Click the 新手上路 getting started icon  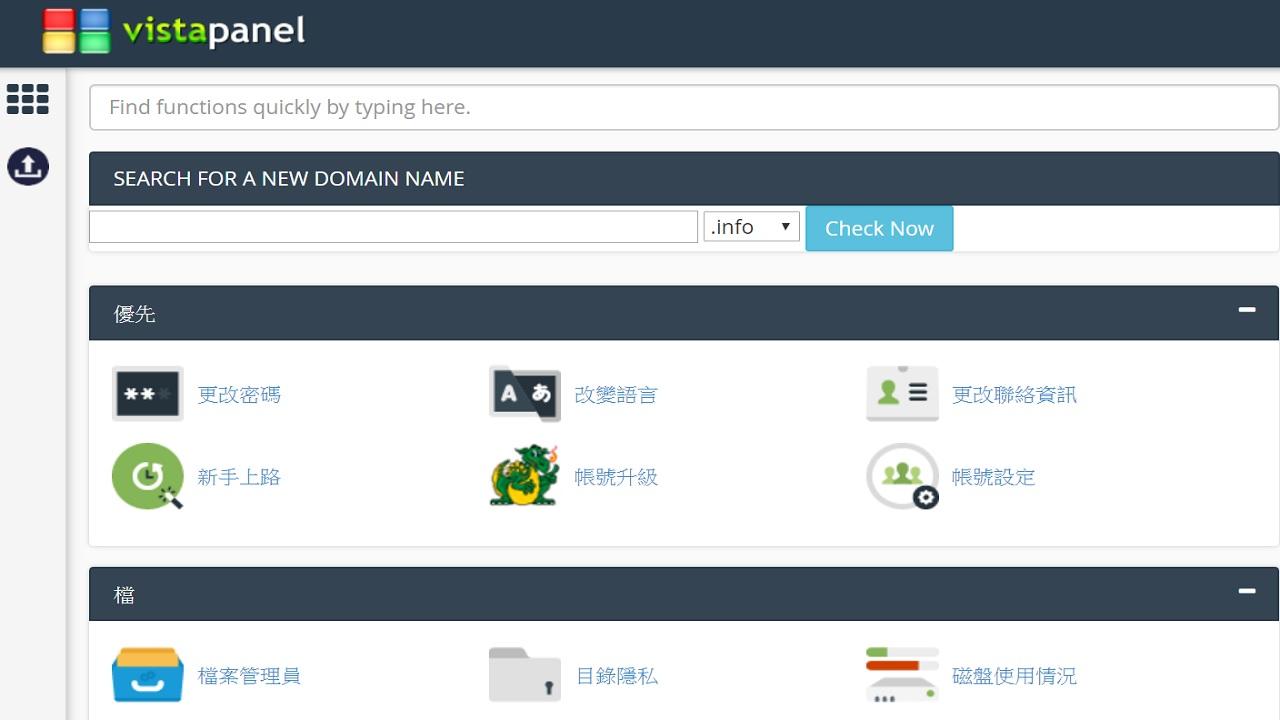coord(147,477)
